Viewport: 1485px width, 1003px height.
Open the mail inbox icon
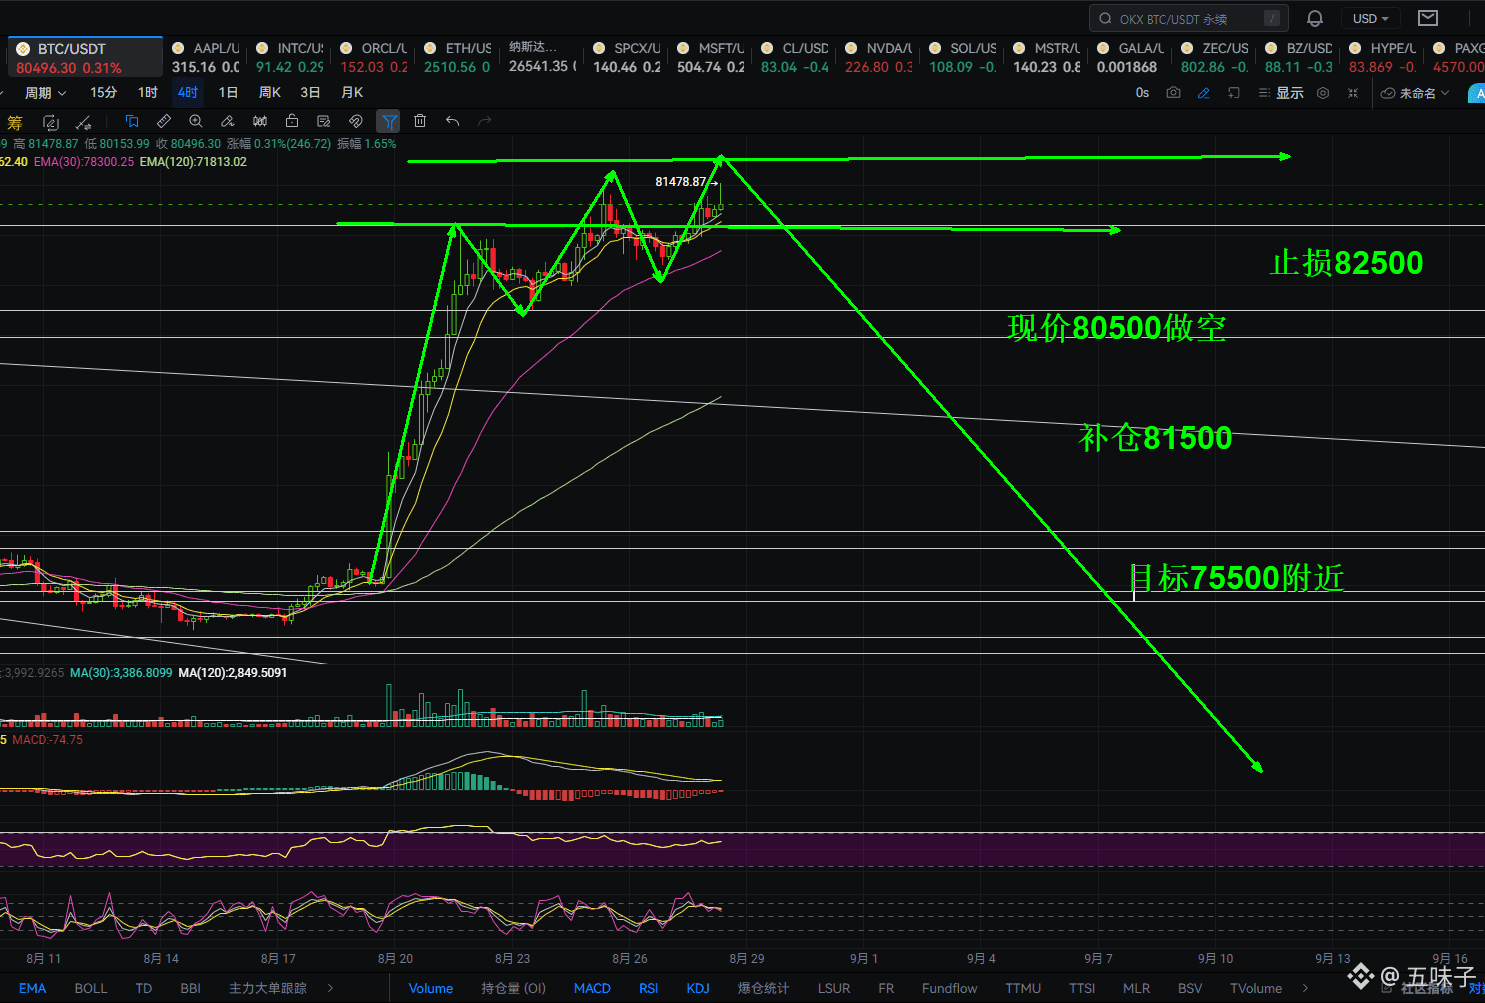pos(1428,18)
